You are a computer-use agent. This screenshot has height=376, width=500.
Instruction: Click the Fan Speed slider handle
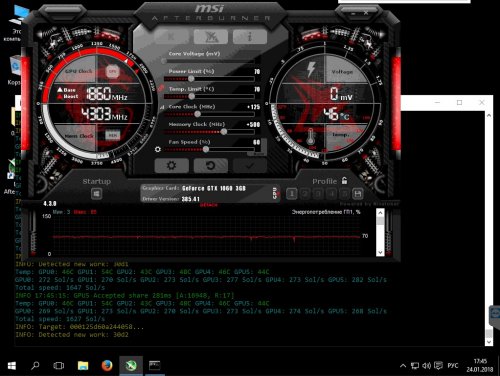pyautogui.click(x=206, y=149)
